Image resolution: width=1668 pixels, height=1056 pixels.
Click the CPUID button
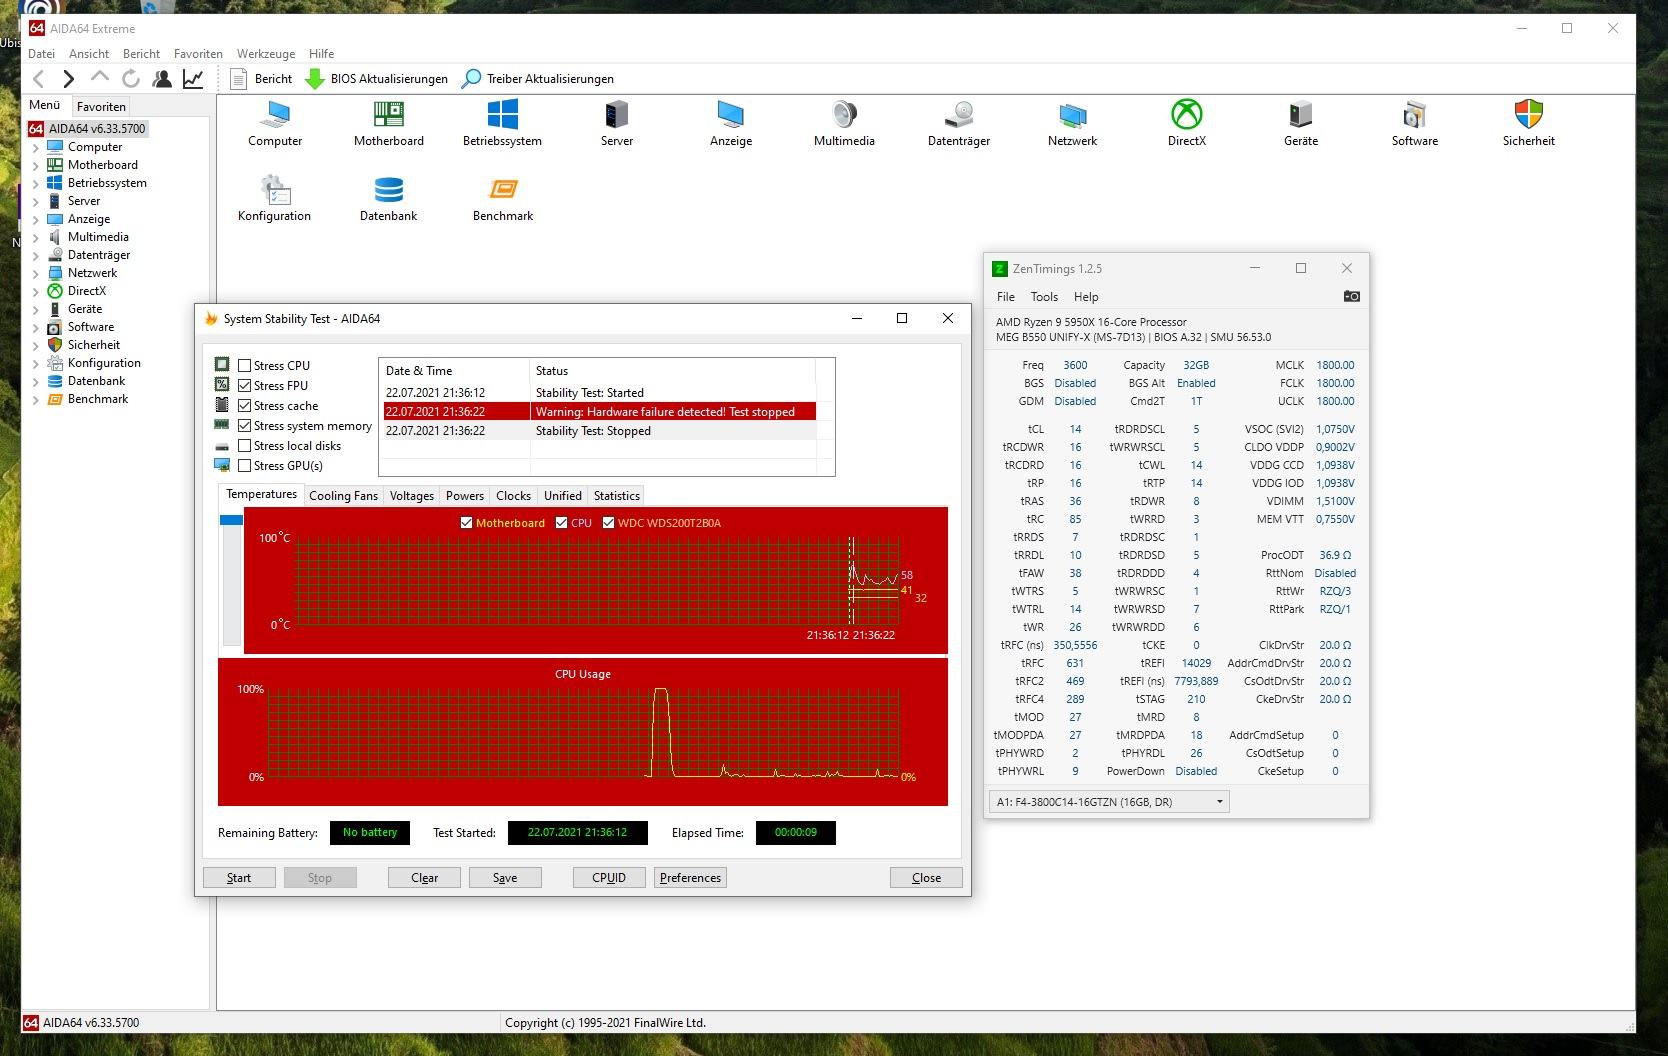(609, 878)
